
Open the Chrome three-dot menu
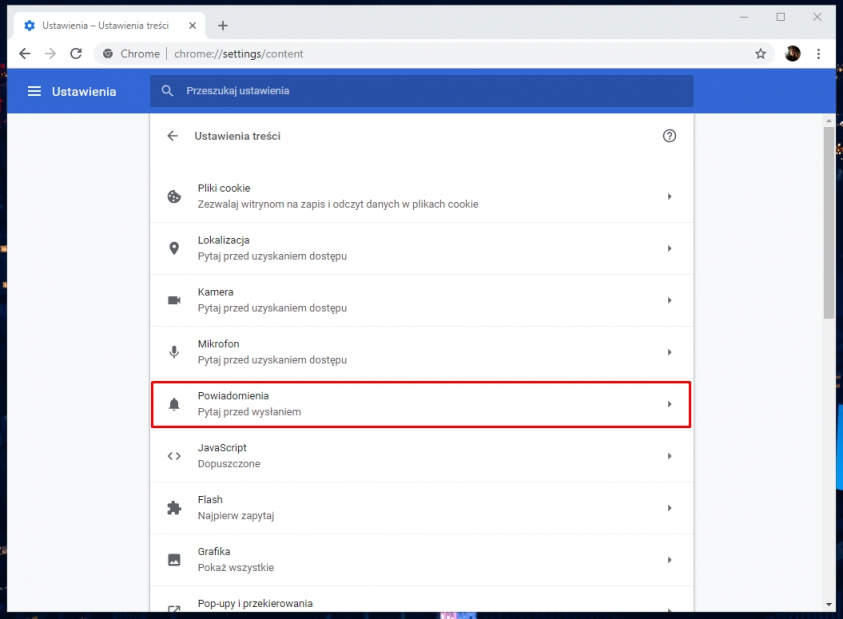click(819, 53)
